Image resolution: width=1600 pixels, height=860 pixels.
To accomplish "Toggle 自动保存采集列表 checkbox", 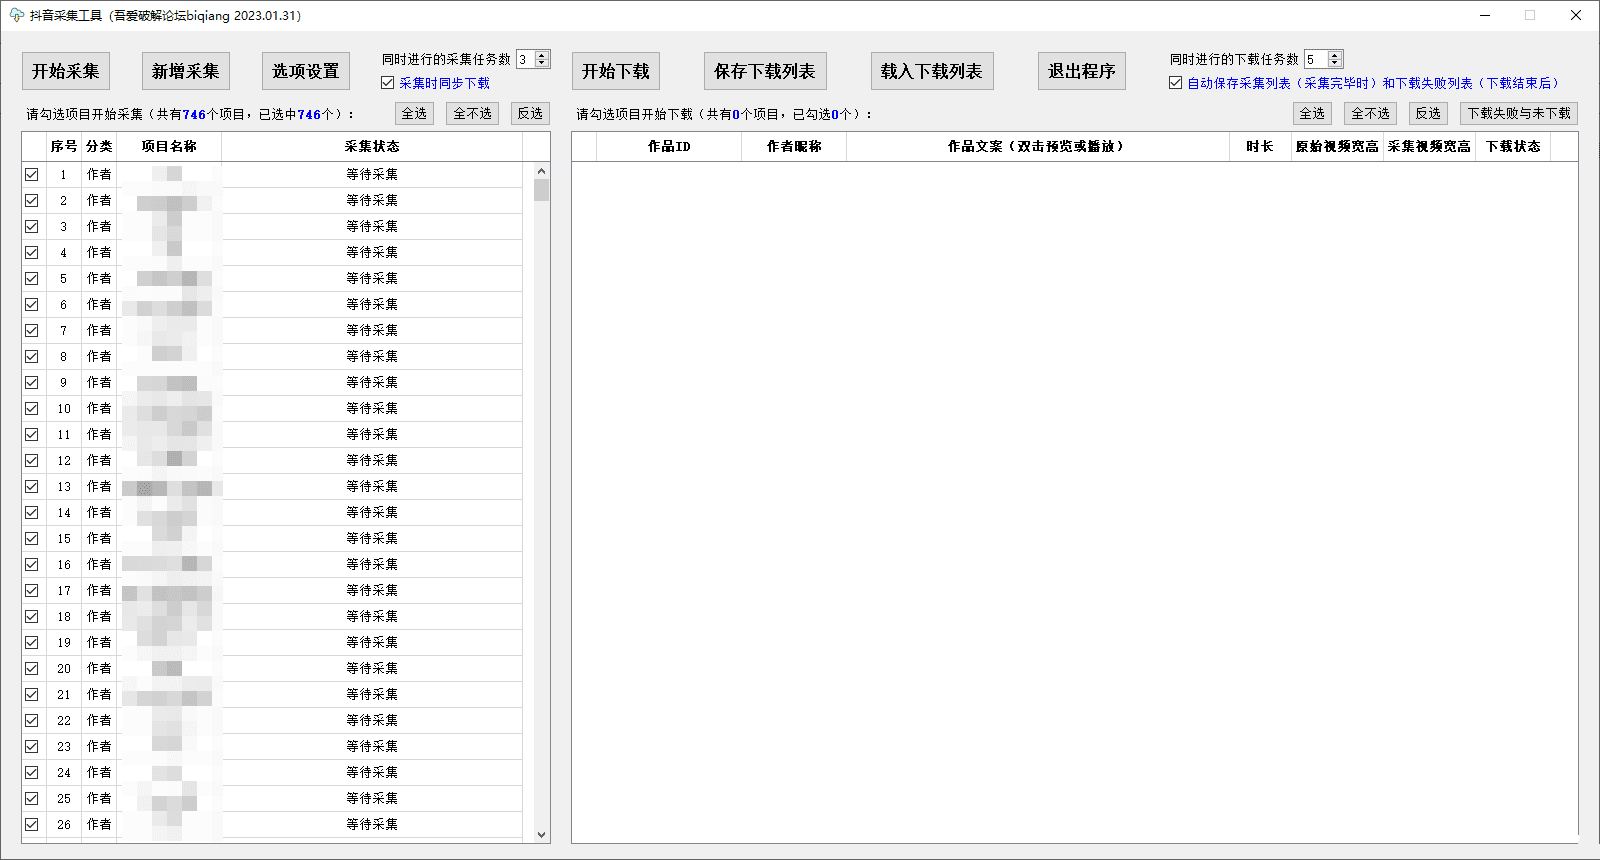I will [x=1176, y=83].
